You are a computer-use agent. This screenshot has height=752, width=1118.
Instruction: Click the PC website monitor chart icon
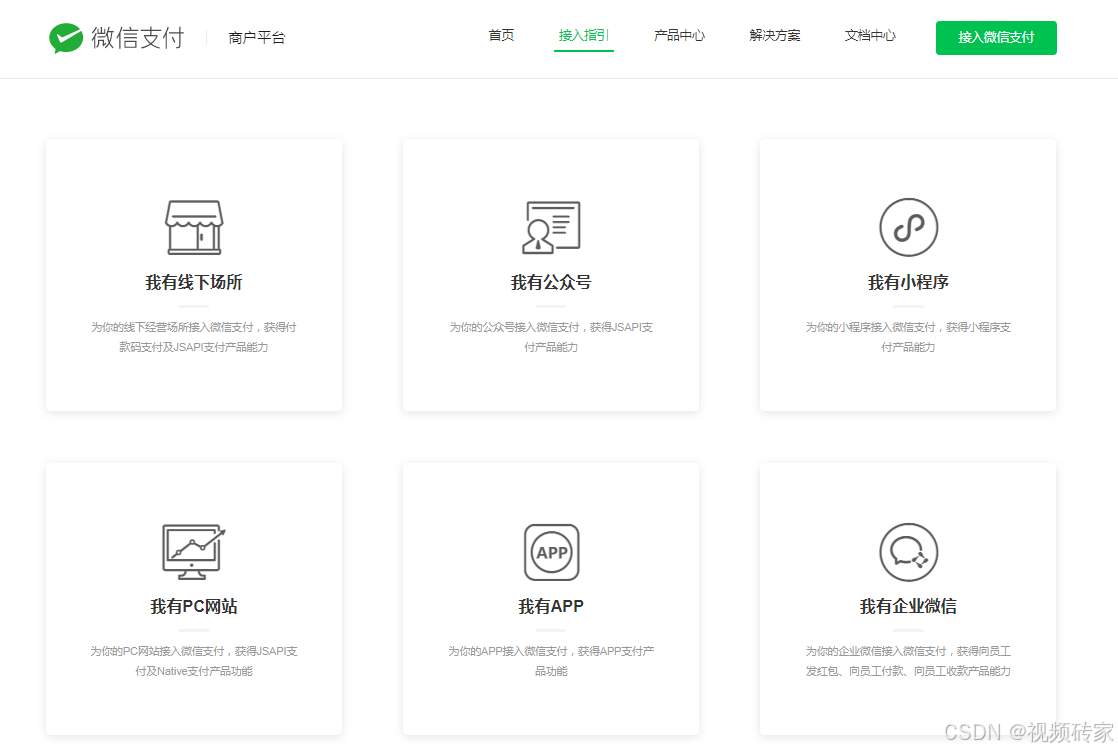[194, 552]
